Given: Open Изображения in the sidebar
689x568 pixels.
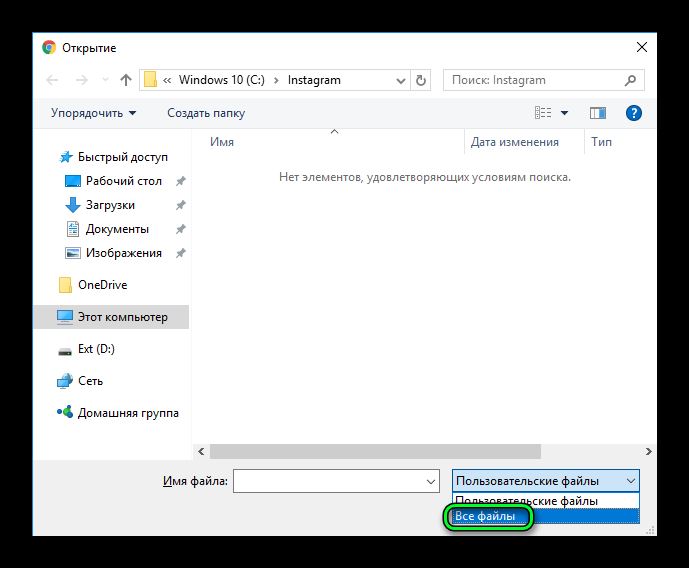Looking at the screenshot, I should (123, 253).
